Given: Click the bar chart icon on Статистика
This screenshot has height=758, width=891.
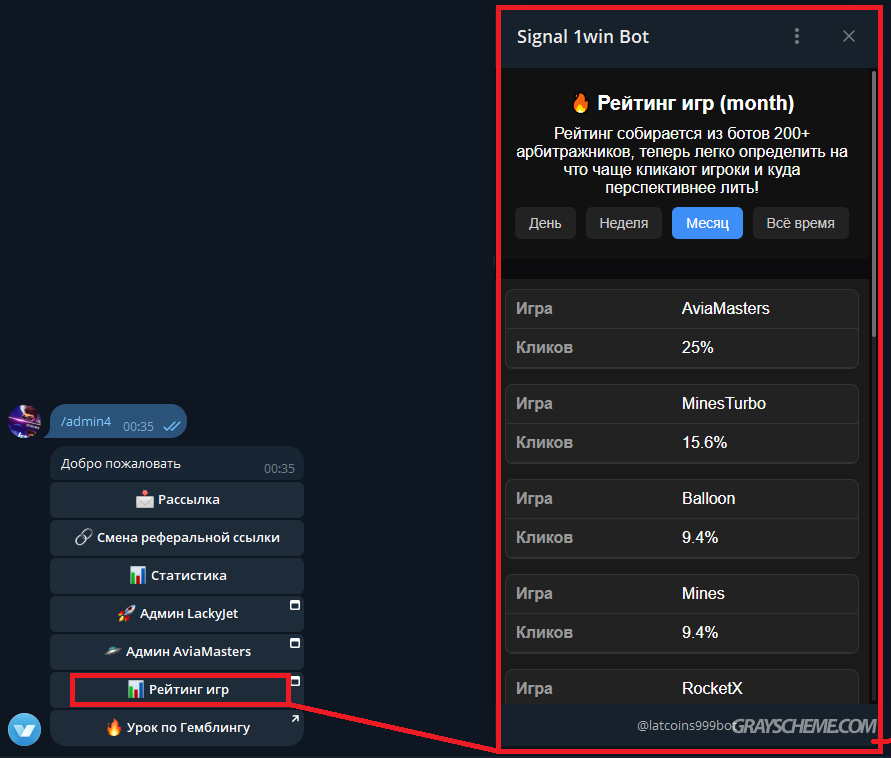Looking at the screenshot, I should coord(137,576).
